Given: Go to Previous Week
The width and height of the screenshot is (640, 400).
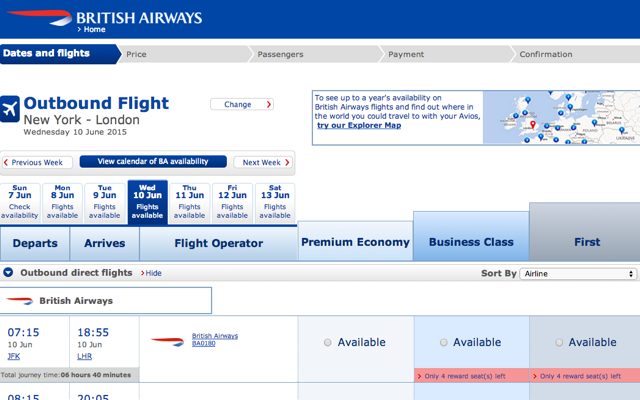Looking at the screenshot, I should point(37,162).
